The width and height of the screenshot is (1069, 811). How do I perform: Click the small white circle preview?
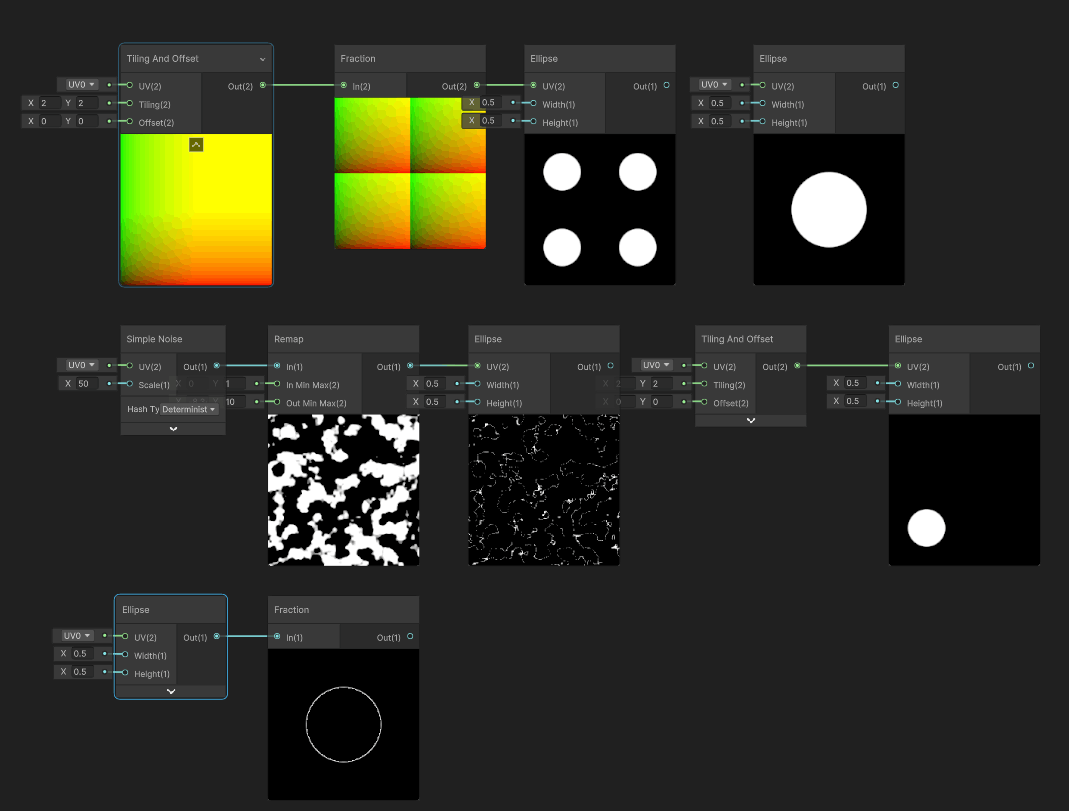click(965, 490)
